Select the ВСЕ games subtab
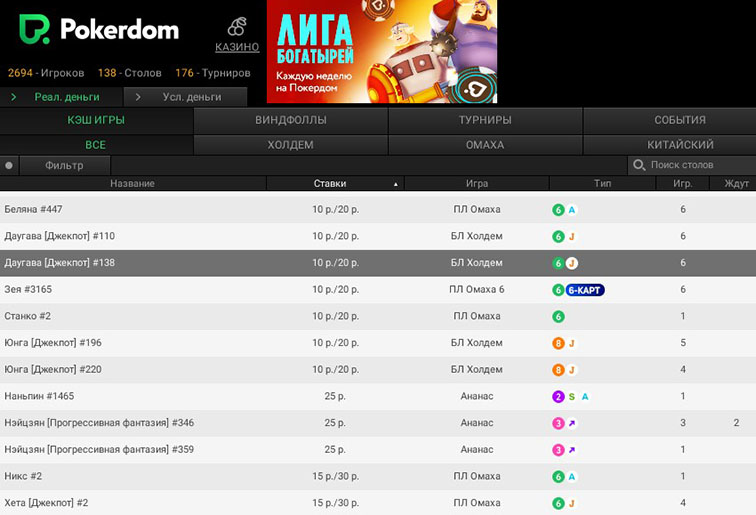Viewport: 756px width, 515px height. (x=95, y=145)
